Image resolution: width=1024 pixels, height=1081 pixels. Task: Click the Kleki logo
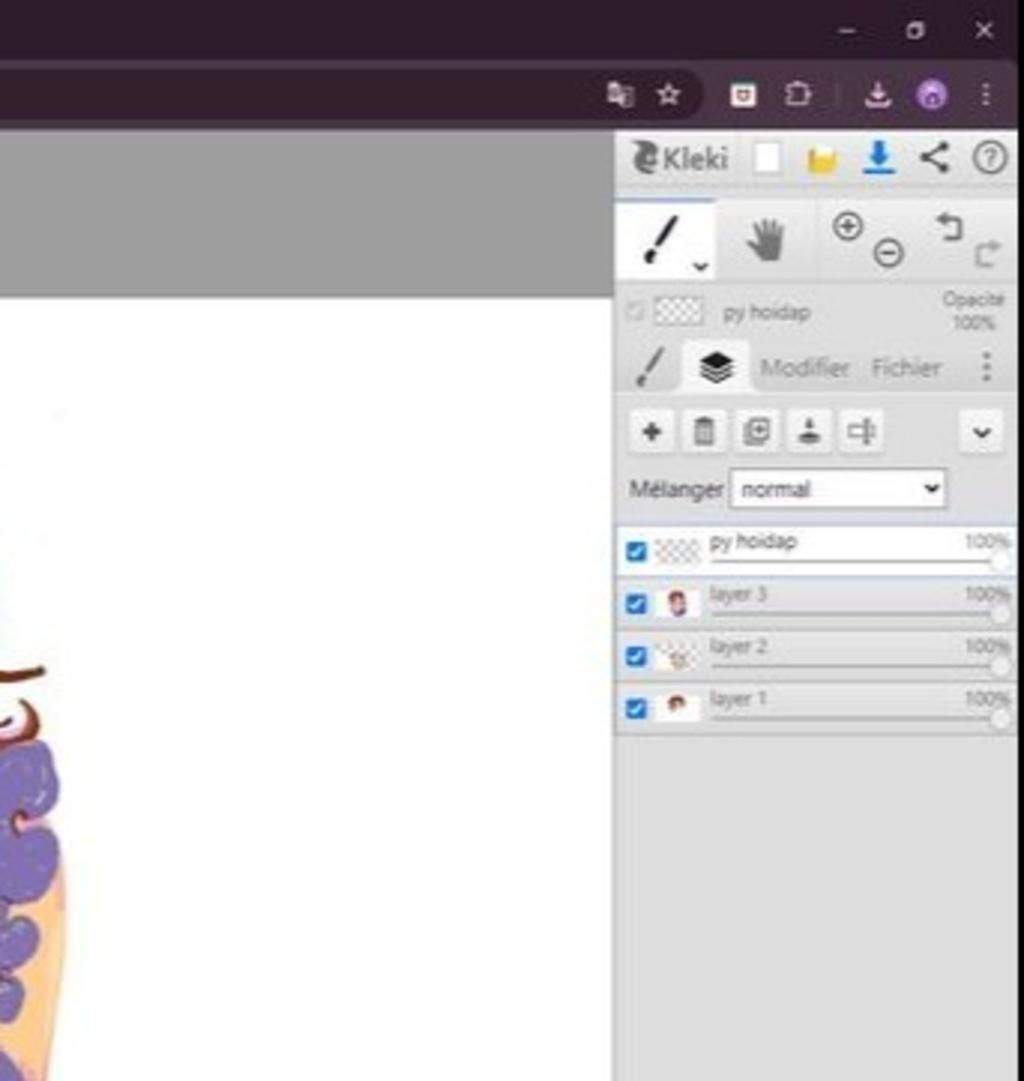pos(680,159)
